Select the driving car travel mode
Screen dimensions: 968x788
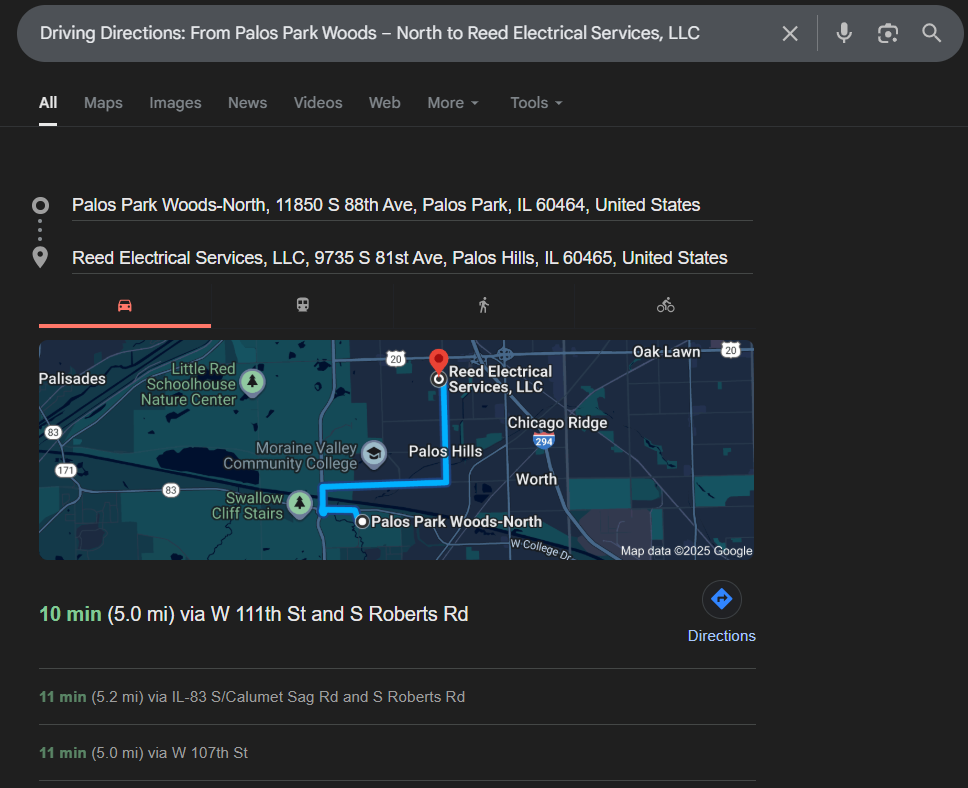(x=125, y=305)
